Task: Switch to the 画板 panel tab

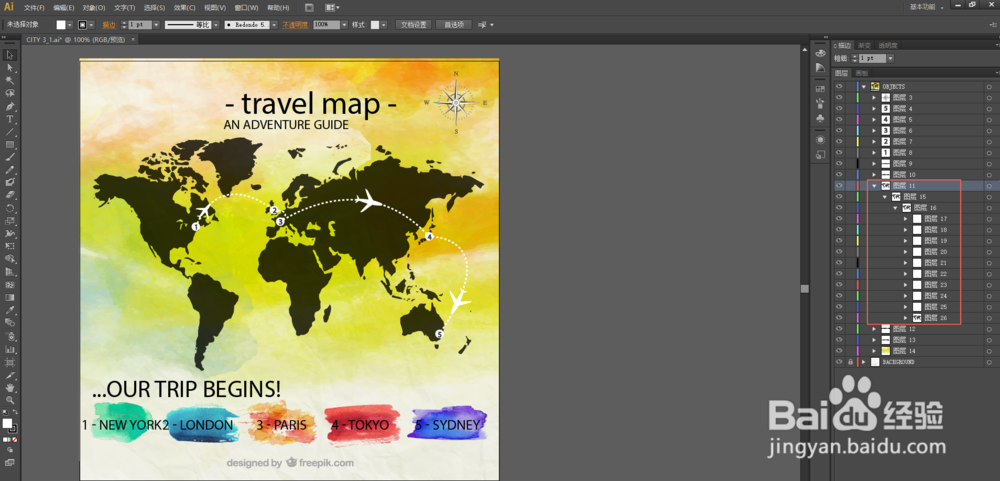Action: [x=862, y=73]
